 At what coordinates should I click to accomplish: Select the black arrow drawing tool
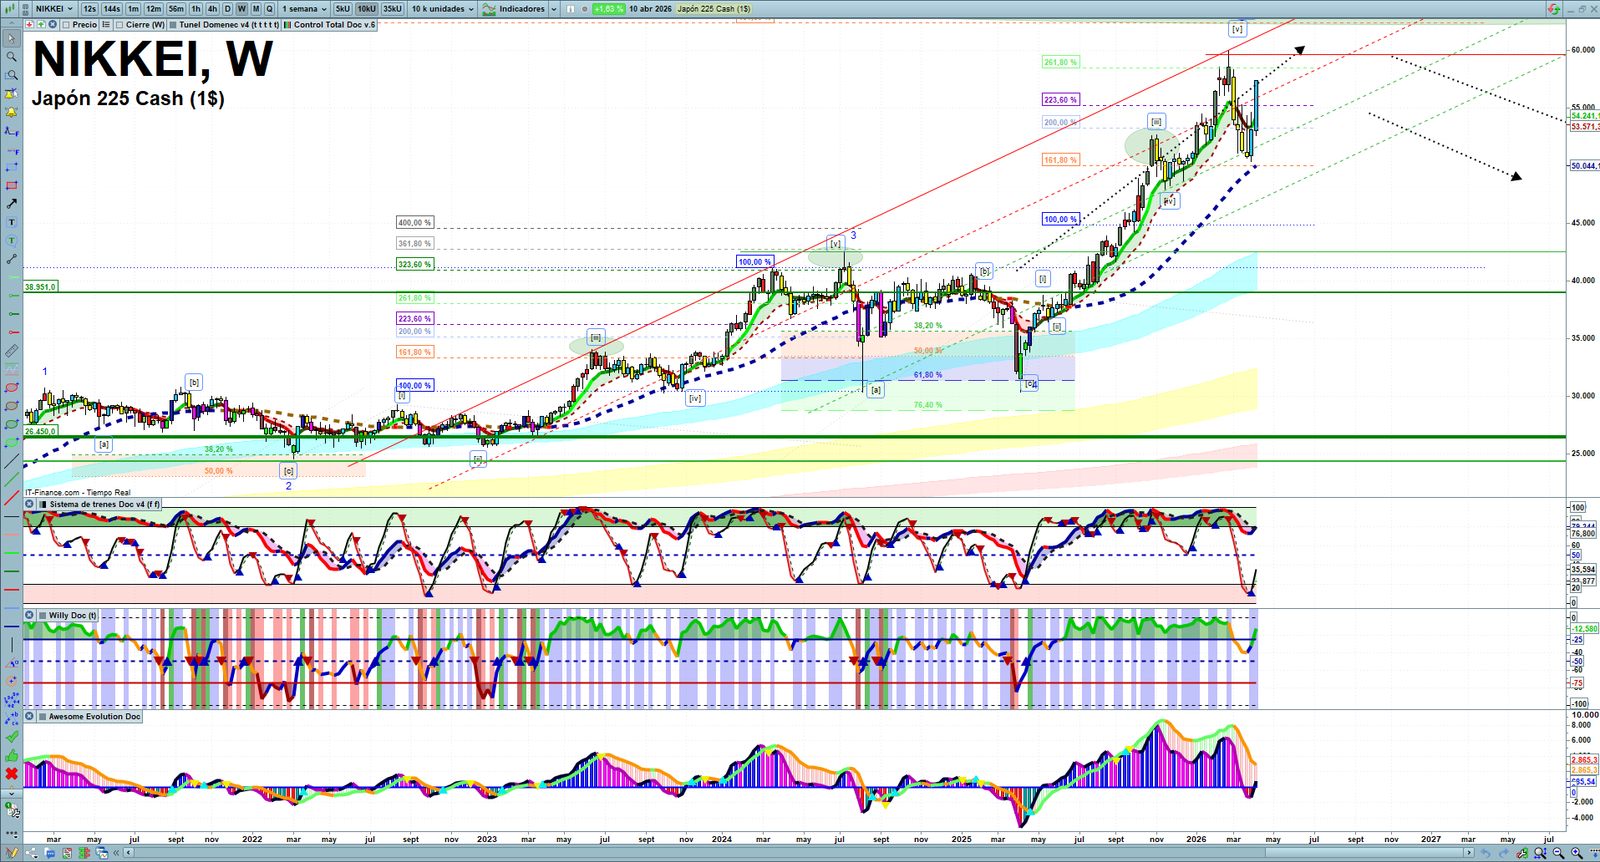pyautogui.click(x=11, y=204)
